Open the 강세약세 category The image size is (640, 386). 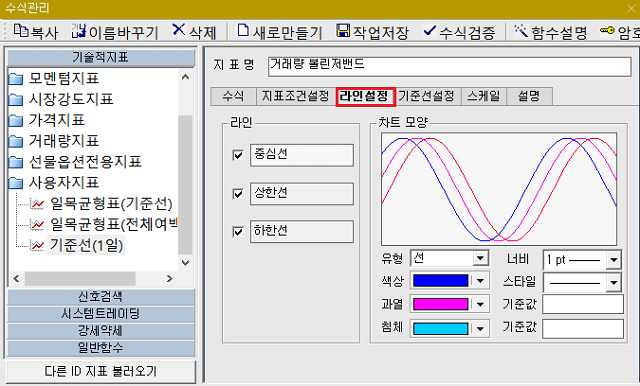(101, 331)
